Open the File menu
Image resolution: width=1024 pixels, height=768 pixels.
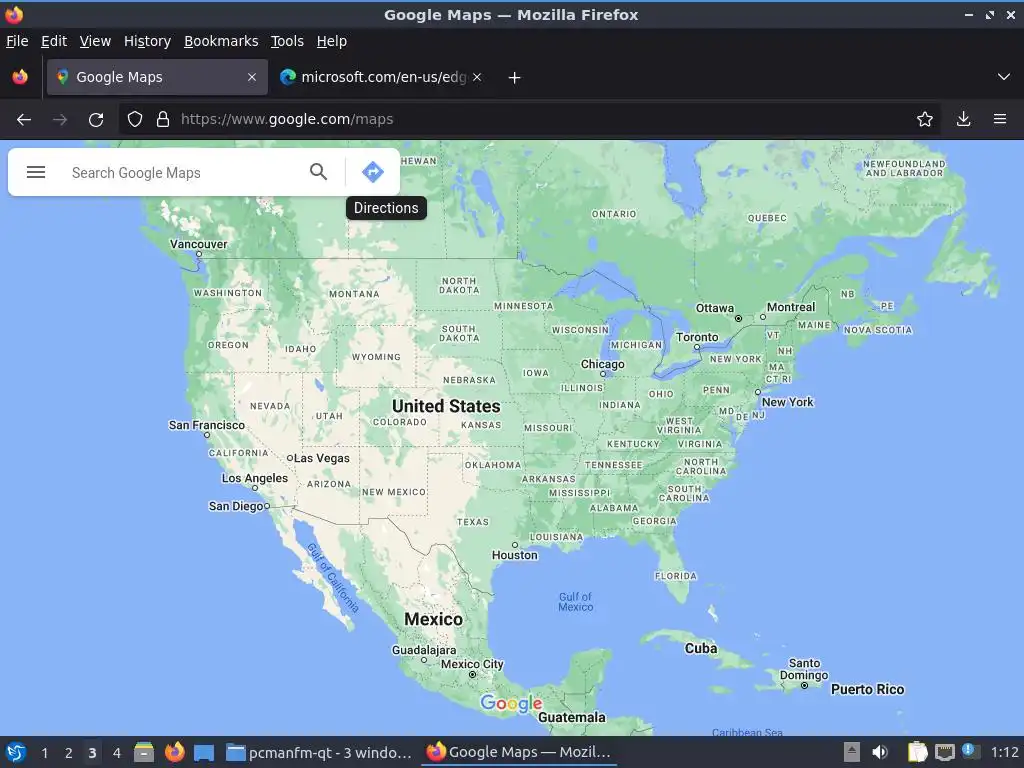17,41
